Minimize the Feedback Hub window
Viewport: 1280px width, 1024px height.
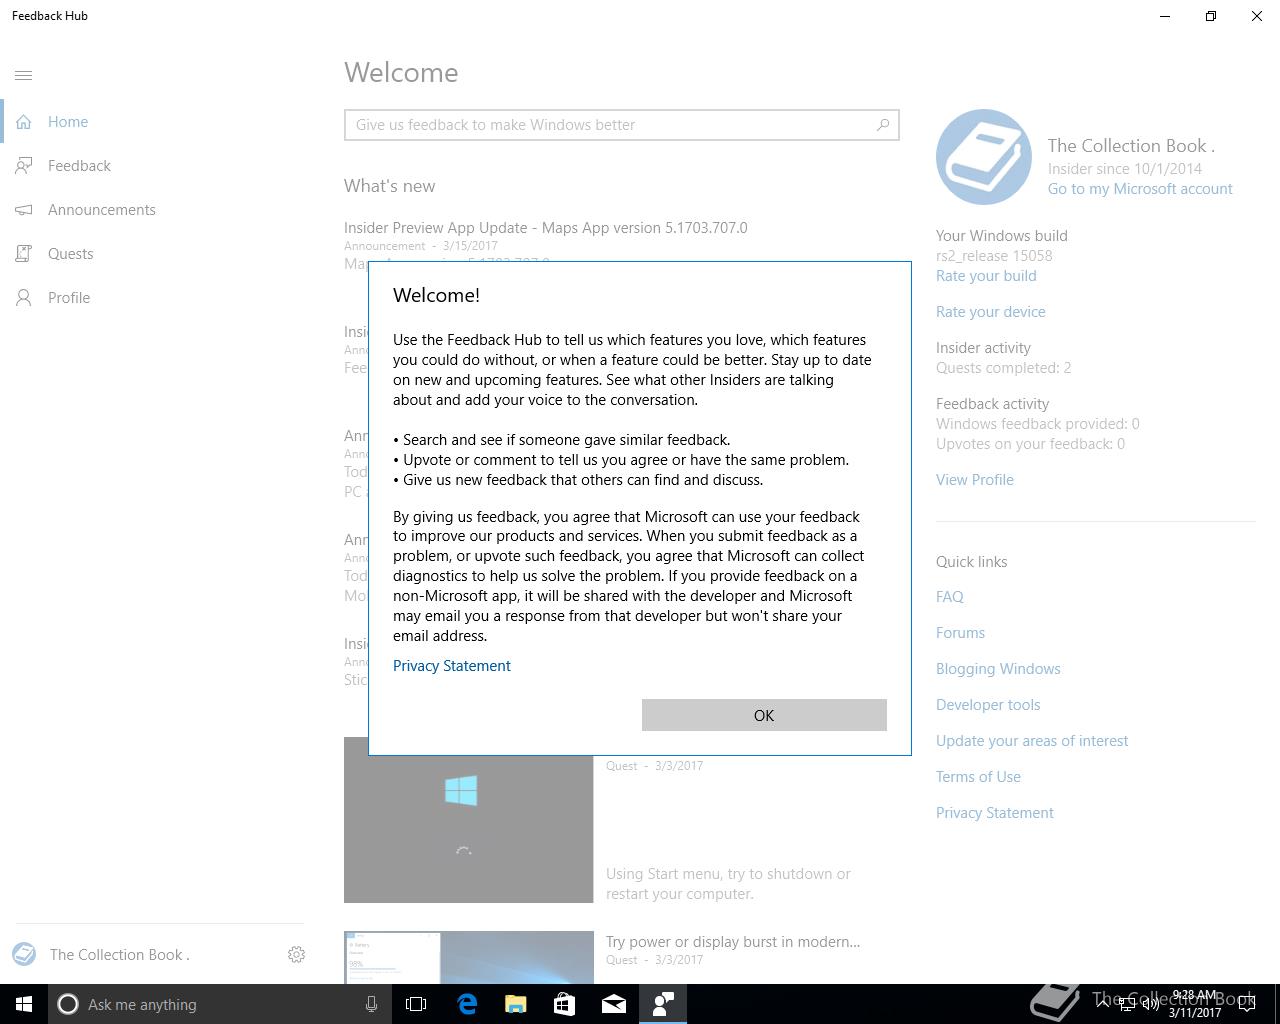pyautogui.click(x=1165, y=16)
